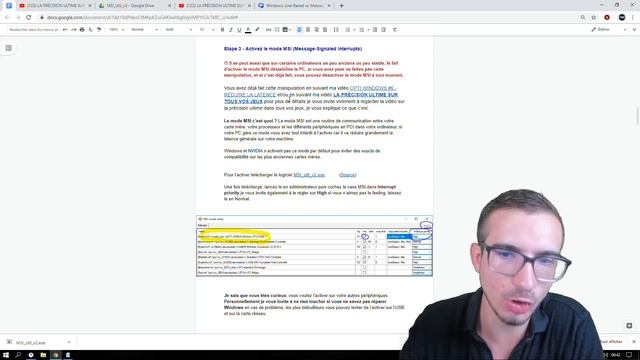
Task: Justify the text
Action: click(x=325, y=30)
